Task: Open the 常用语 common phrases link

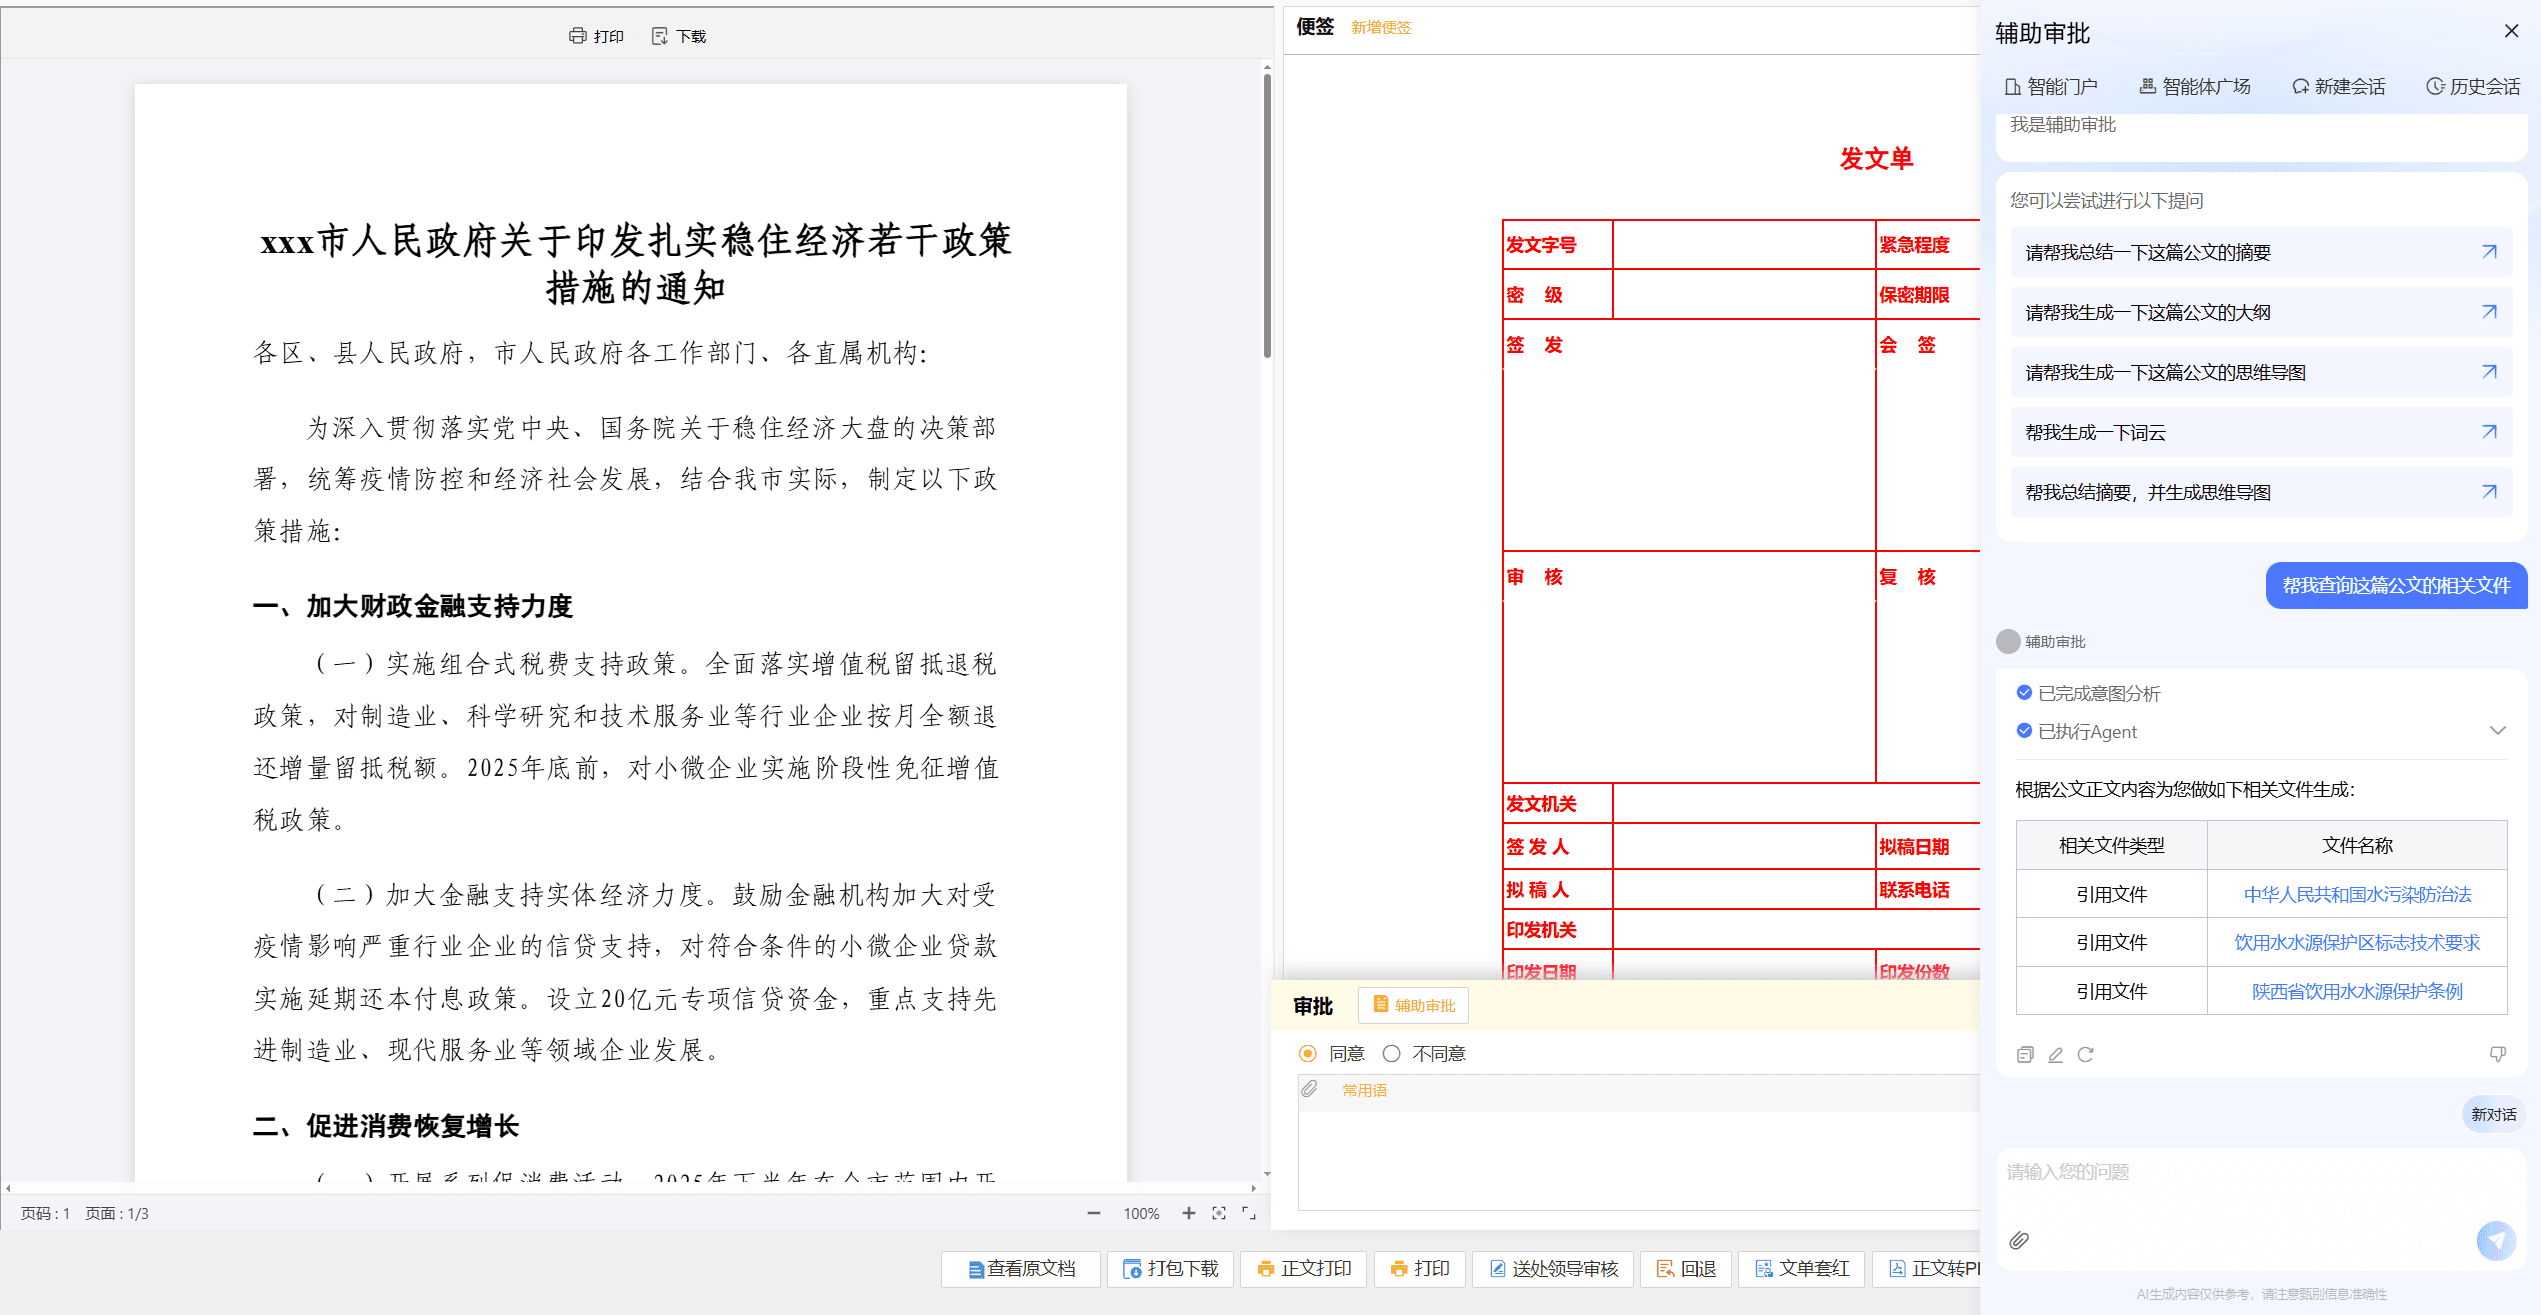Action: coord(1364,1090)
